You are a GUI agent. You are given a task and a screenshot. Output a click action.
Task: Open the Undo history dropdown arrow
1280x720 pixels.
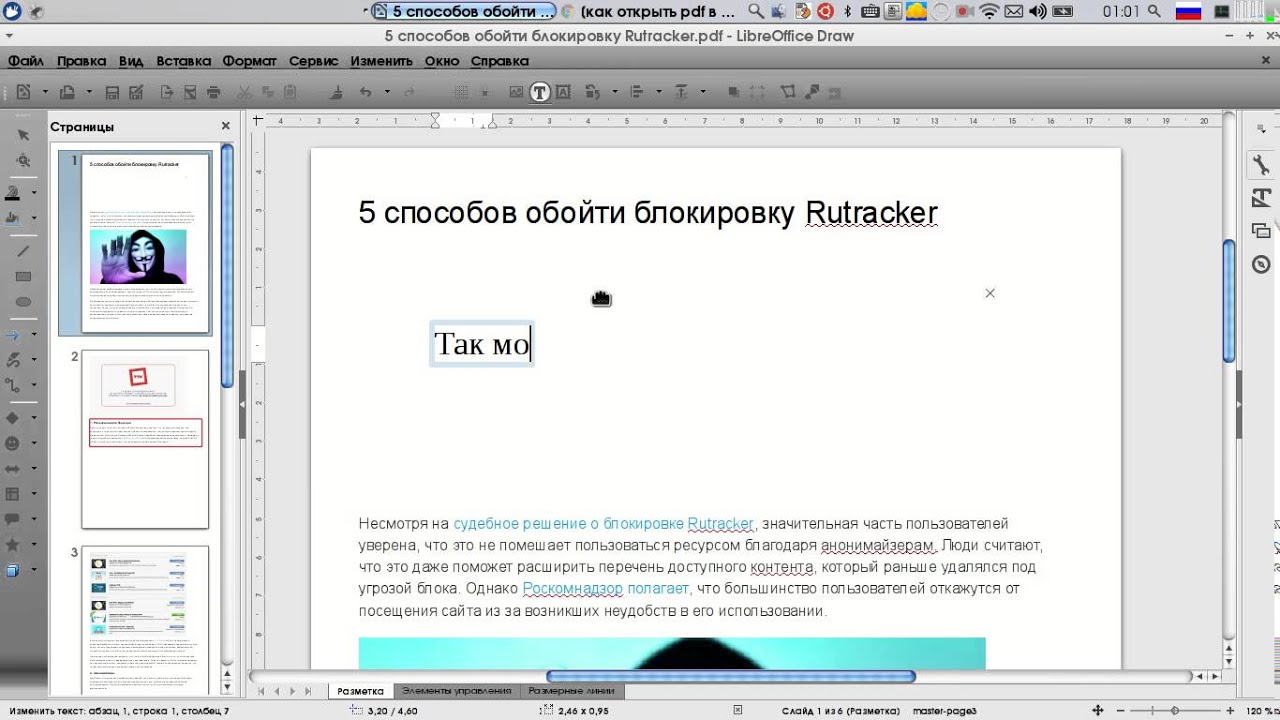click(x=386, y=92)
